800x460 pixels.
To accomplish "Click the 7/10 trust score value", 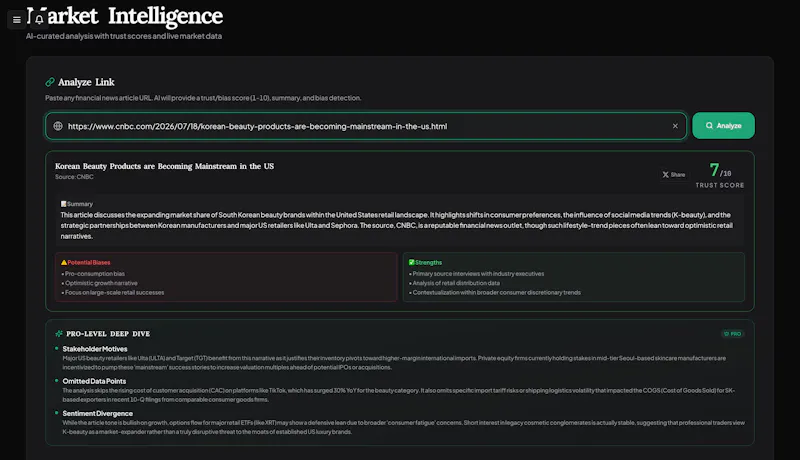I will (720, 170).
